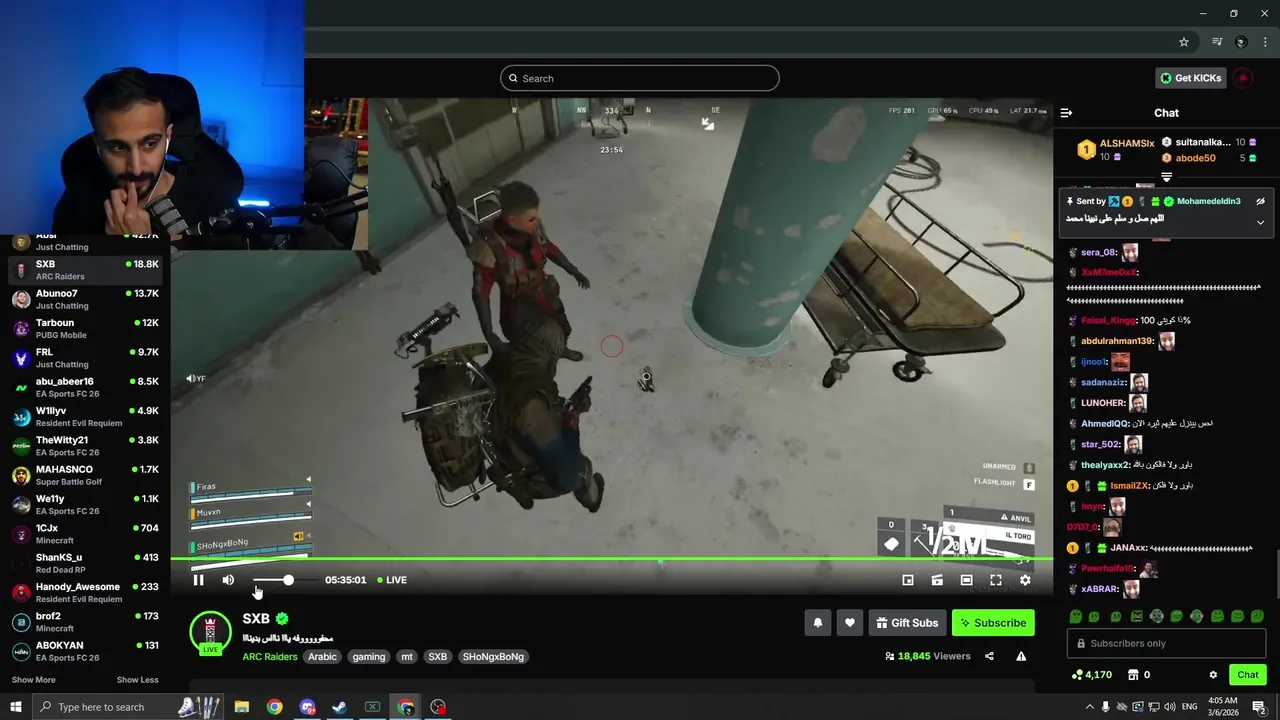Cast the stream with the cast icon
The width and height of the screenshot is (1280, 720).
pos(937,580)
